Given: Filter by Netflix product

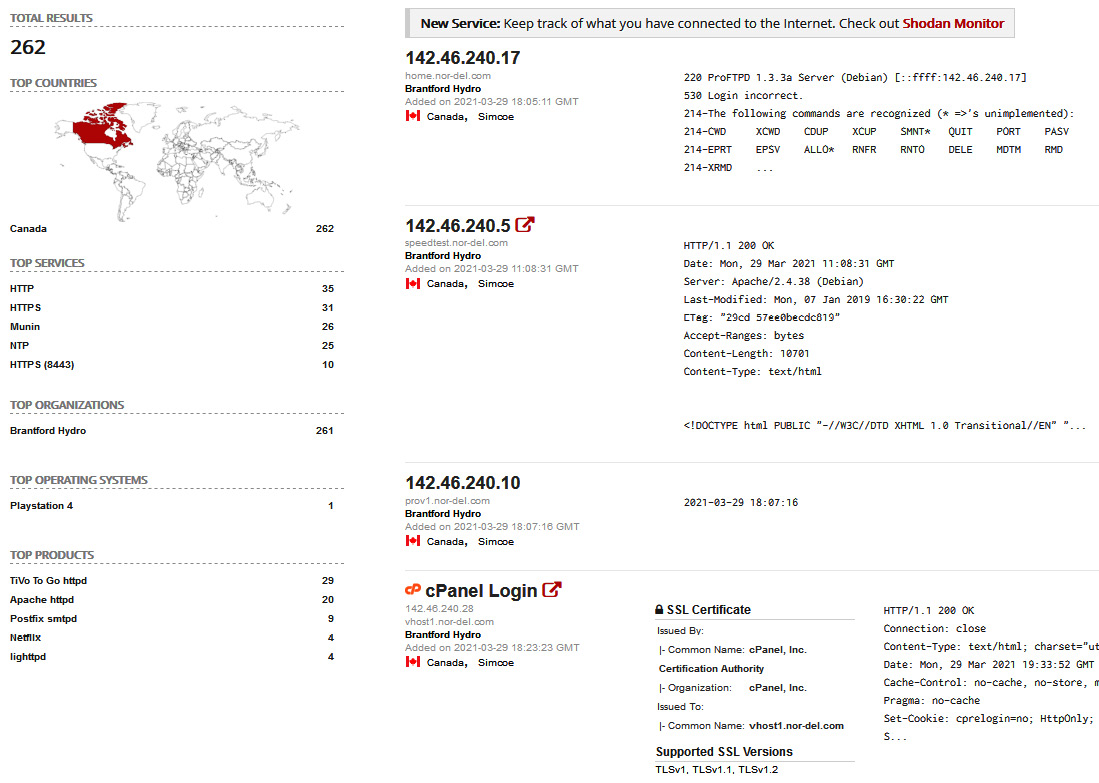Looking at the screenshot, I should pyautogui.click(x=25, y=637).
